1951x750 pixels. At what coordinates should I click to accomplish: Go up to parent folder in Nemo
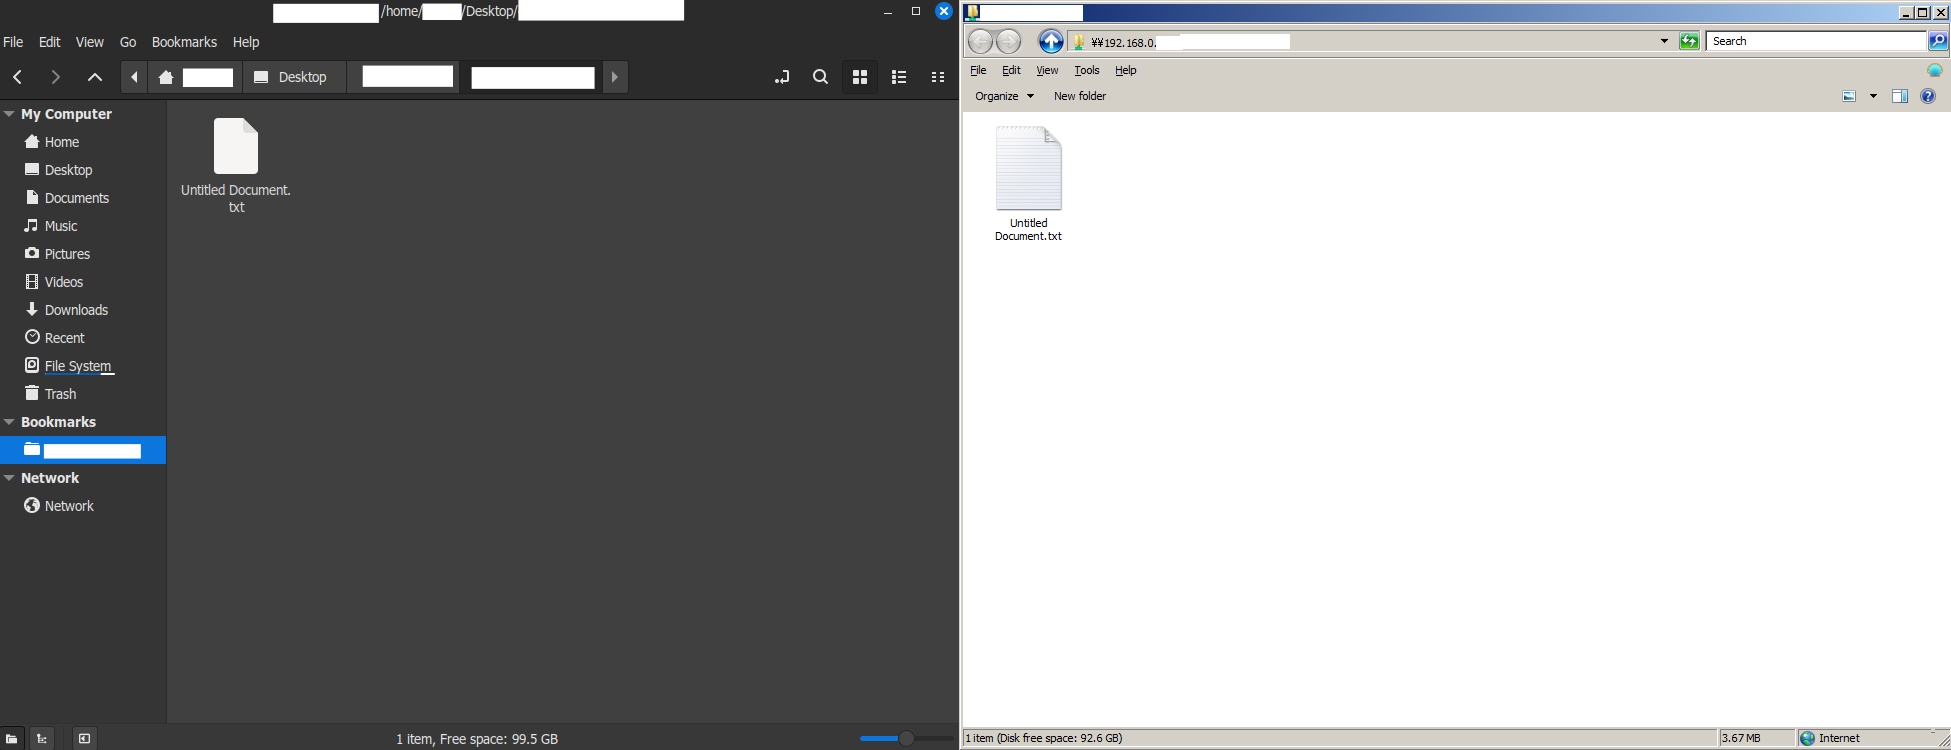coord(95,77)
